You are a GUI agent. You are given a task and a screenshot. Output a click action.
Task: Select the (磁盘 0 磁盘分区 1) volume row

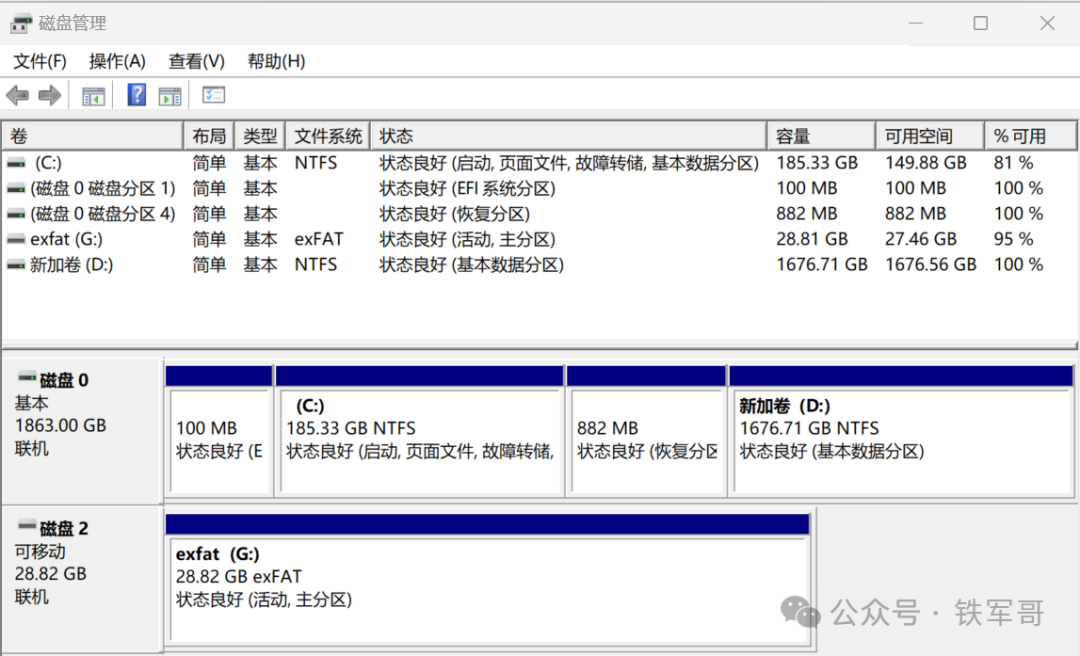[x=539, y=189]
